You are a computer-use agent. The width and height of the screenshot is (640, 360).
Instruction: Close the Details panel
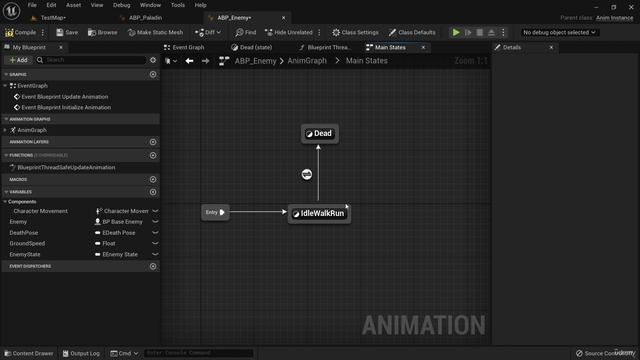pyautogui.click(x=551, y=47)
